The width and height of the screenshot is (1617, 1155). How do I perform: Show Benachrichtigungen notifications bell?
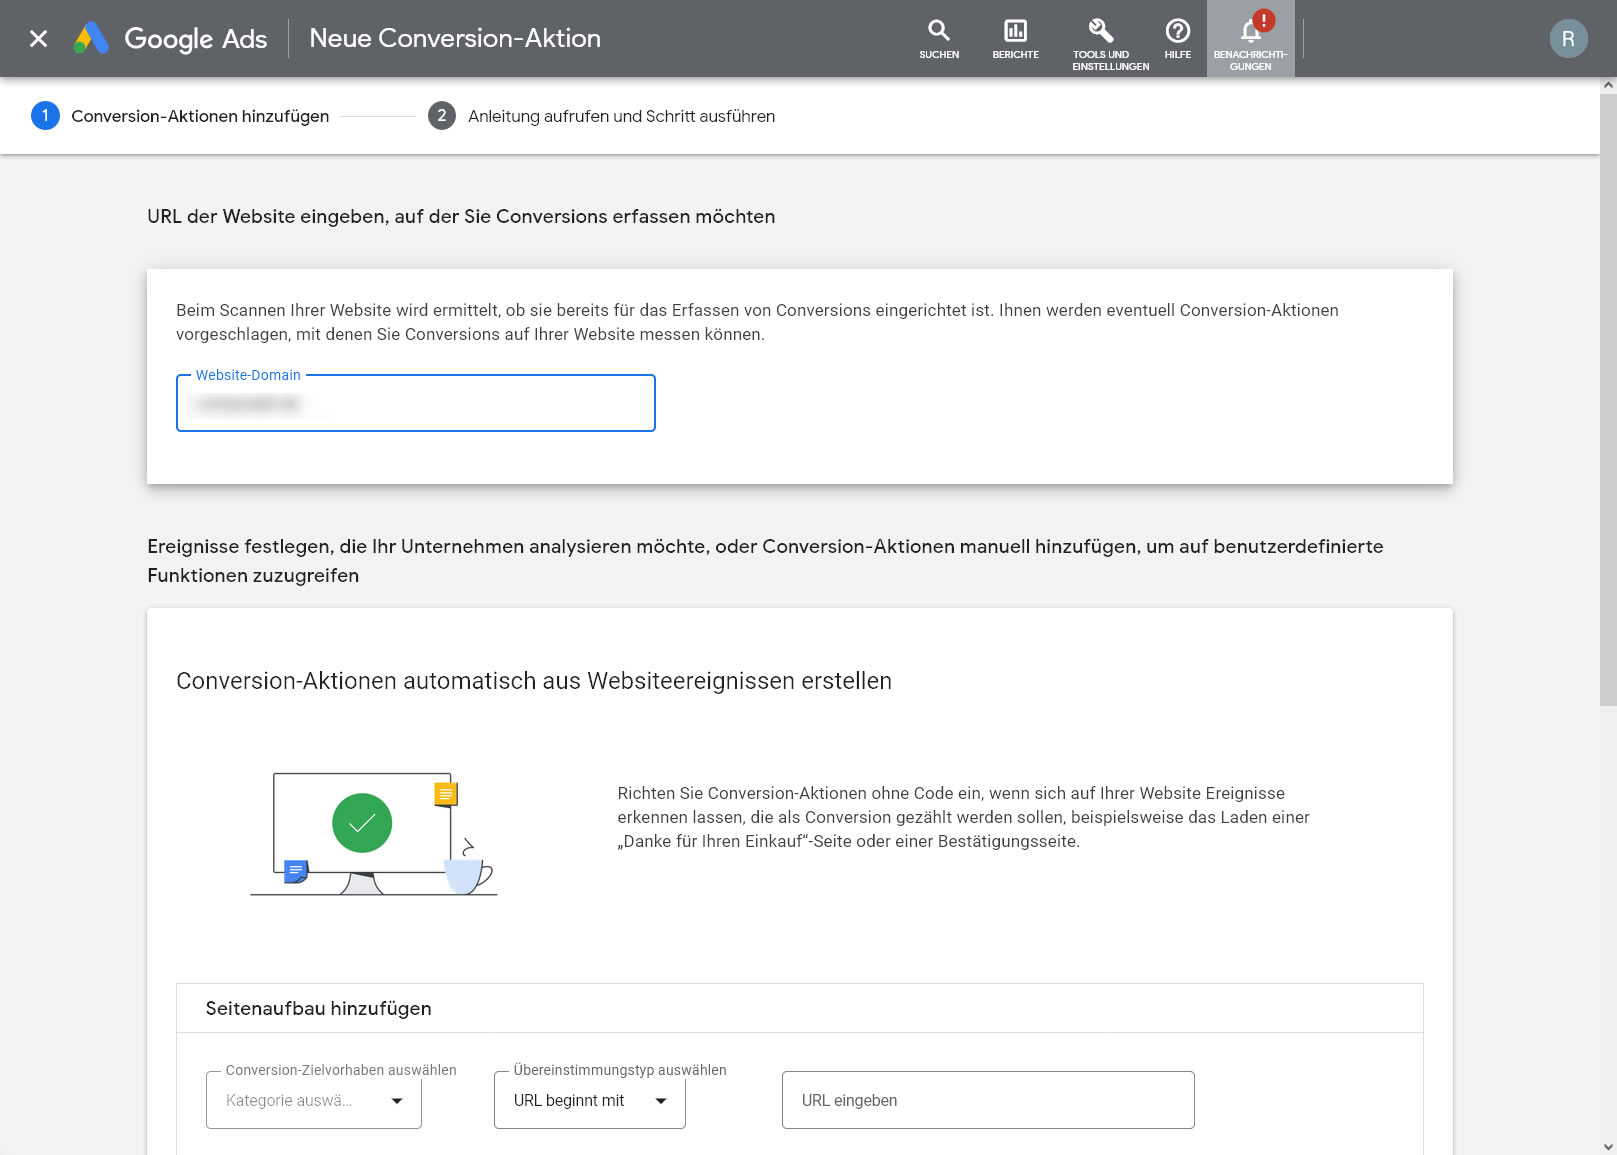(1250, 39)
